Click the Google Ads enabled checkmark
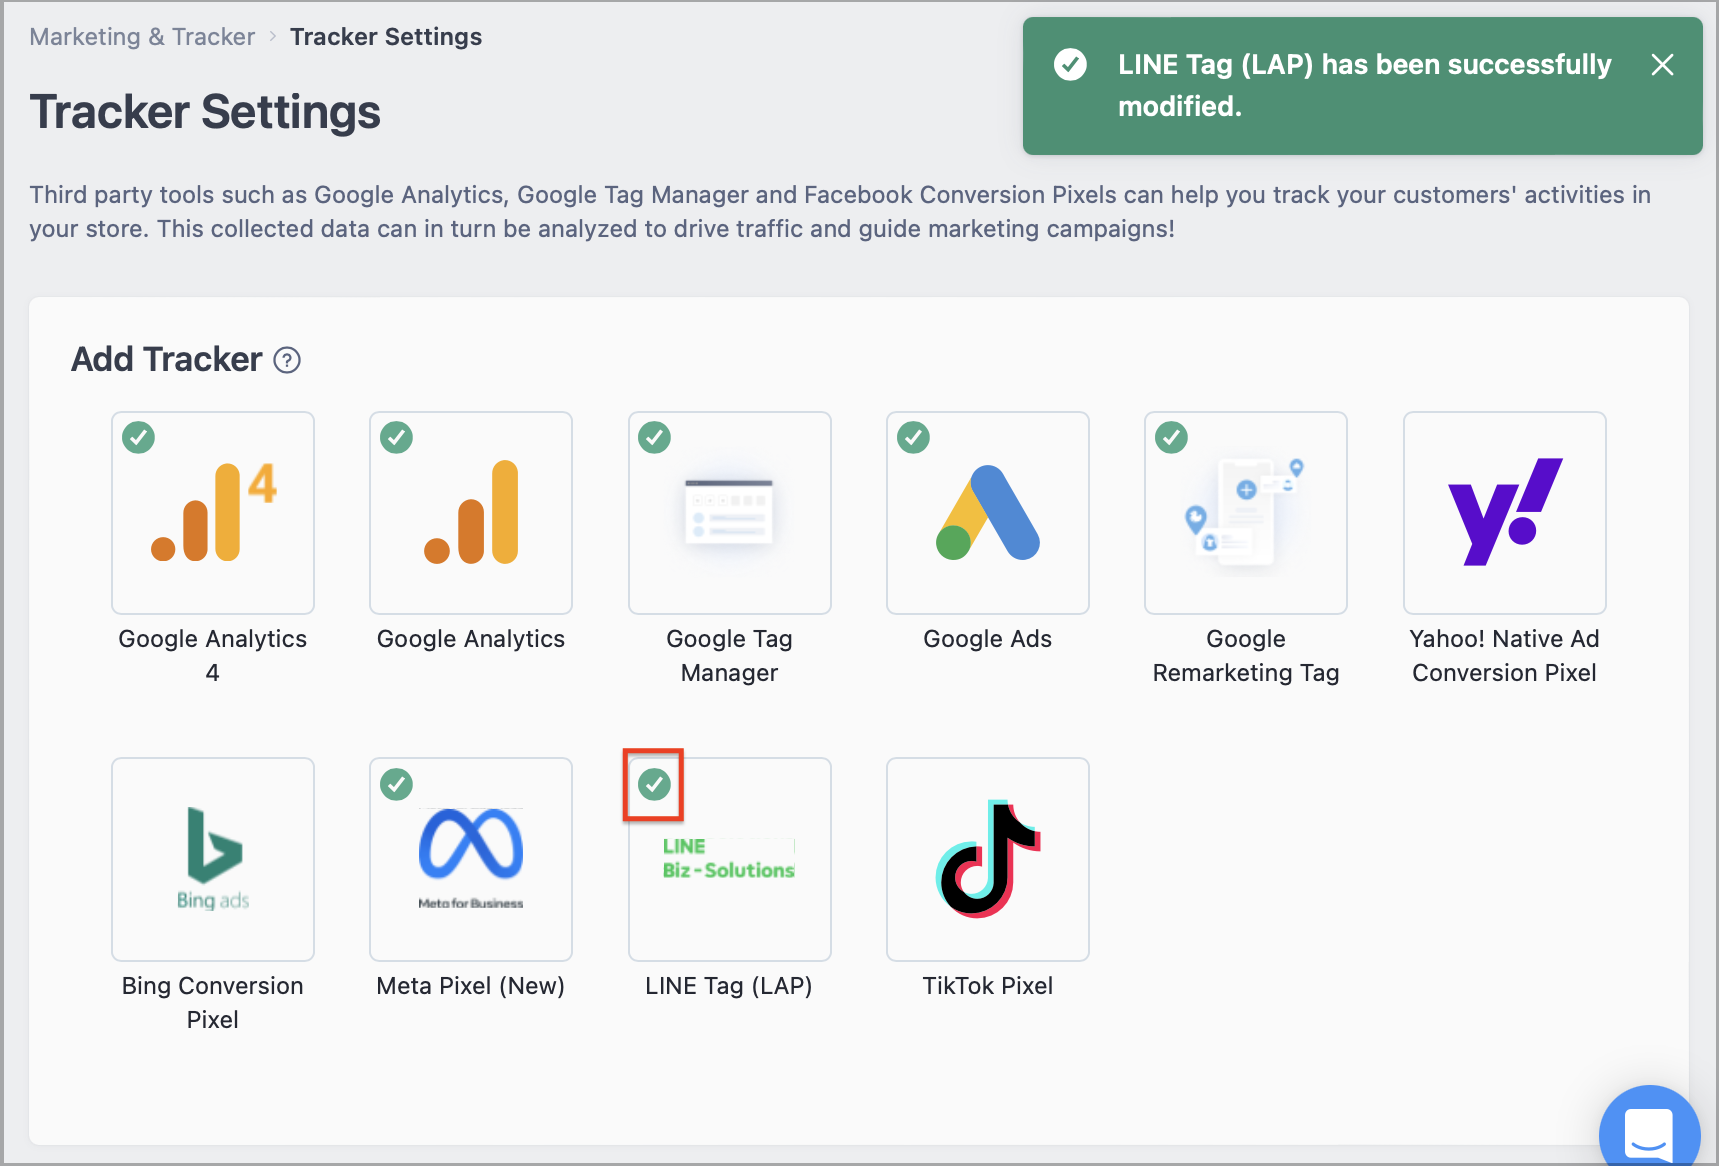 [x=913, y=437]
